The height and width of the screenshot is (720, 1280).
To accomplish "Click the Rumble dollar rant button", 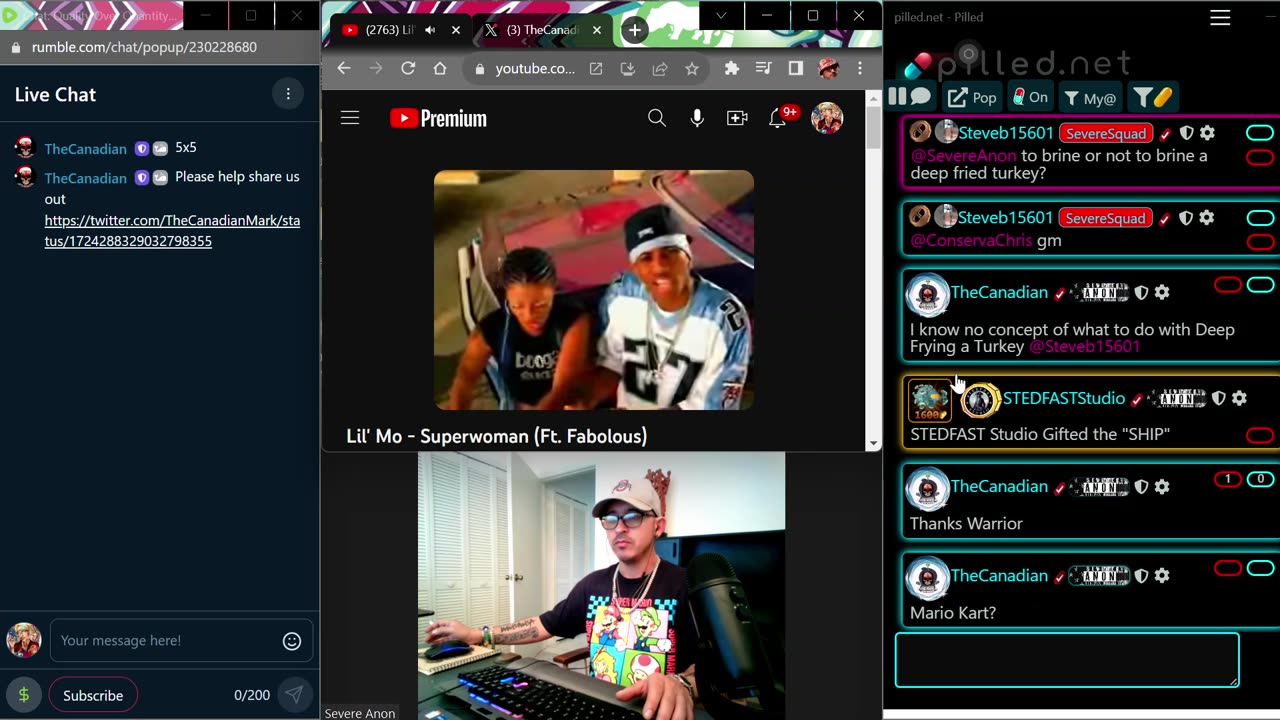I will point(24,695).
